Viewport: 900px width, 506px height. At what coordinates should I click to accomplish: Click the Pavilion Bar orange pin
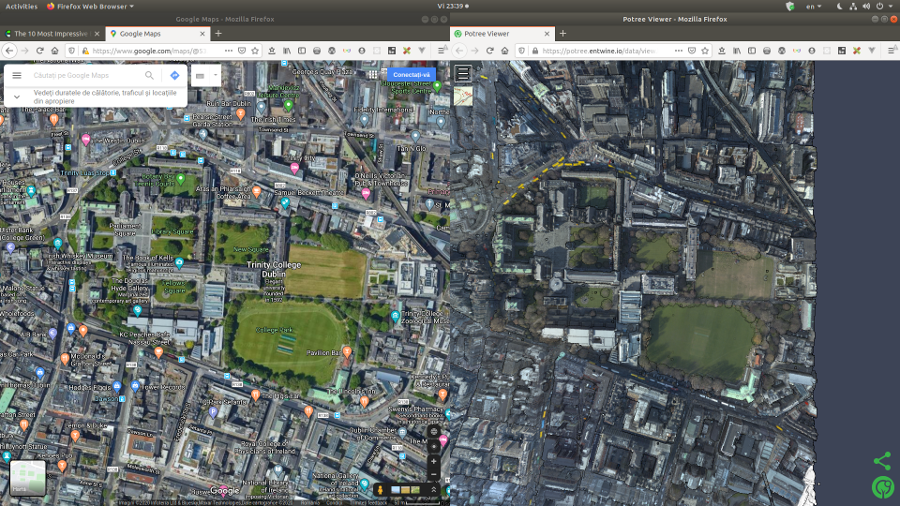[x=347, y=351]
